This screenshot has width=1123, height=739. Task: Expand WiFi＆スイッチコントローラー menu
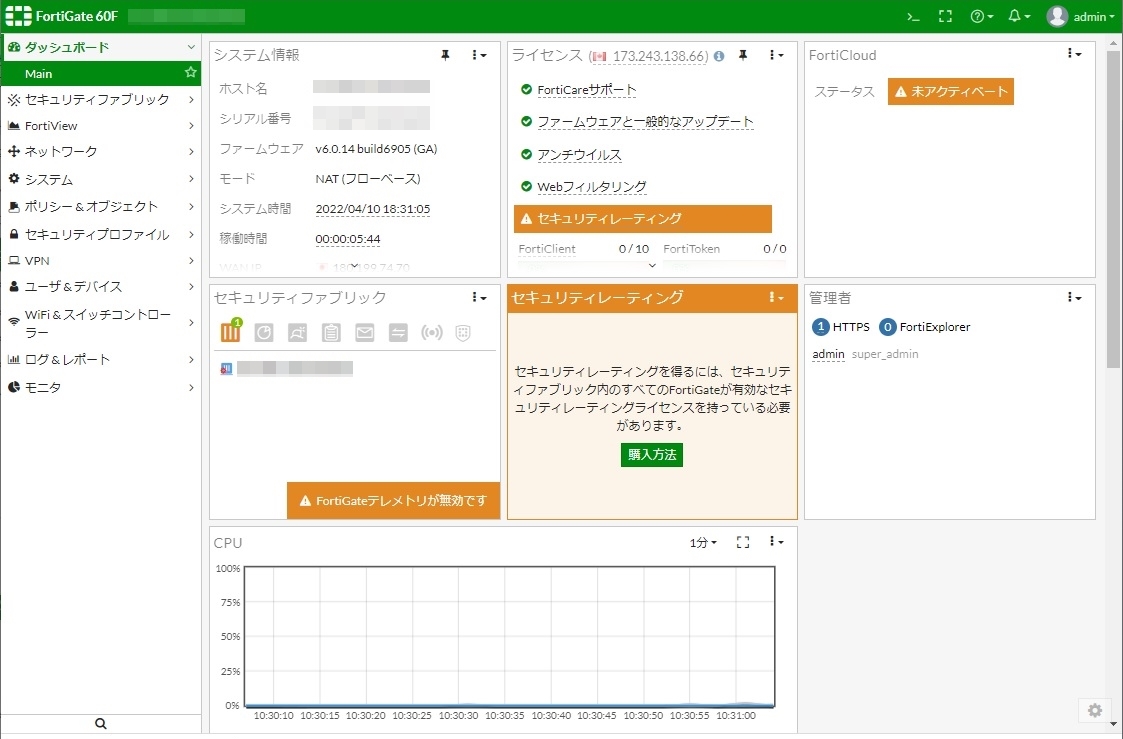click(100, 323)
